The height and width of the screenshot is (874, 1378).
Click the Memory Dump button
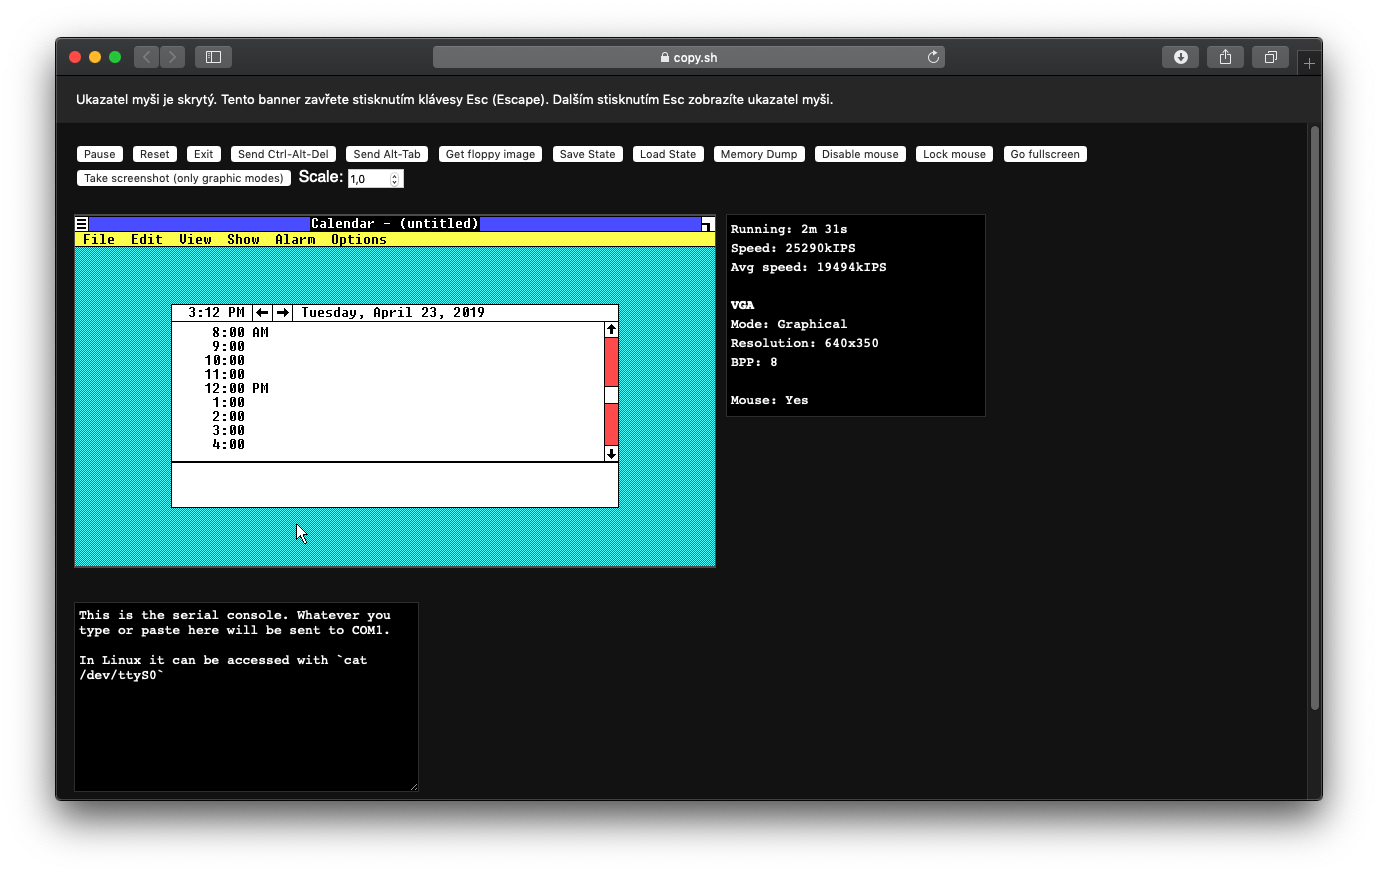coord(759,154)
